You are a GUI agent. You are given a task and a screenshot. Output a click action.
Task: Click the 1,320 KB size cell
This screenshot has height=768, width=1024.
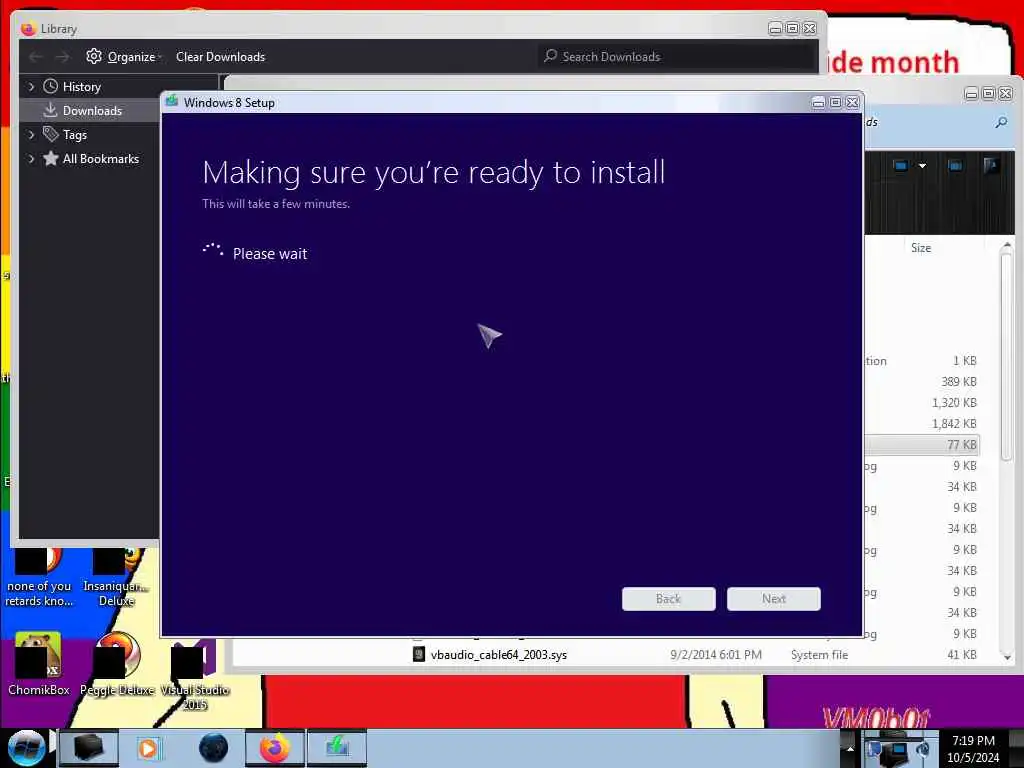[x=954, y=403]
